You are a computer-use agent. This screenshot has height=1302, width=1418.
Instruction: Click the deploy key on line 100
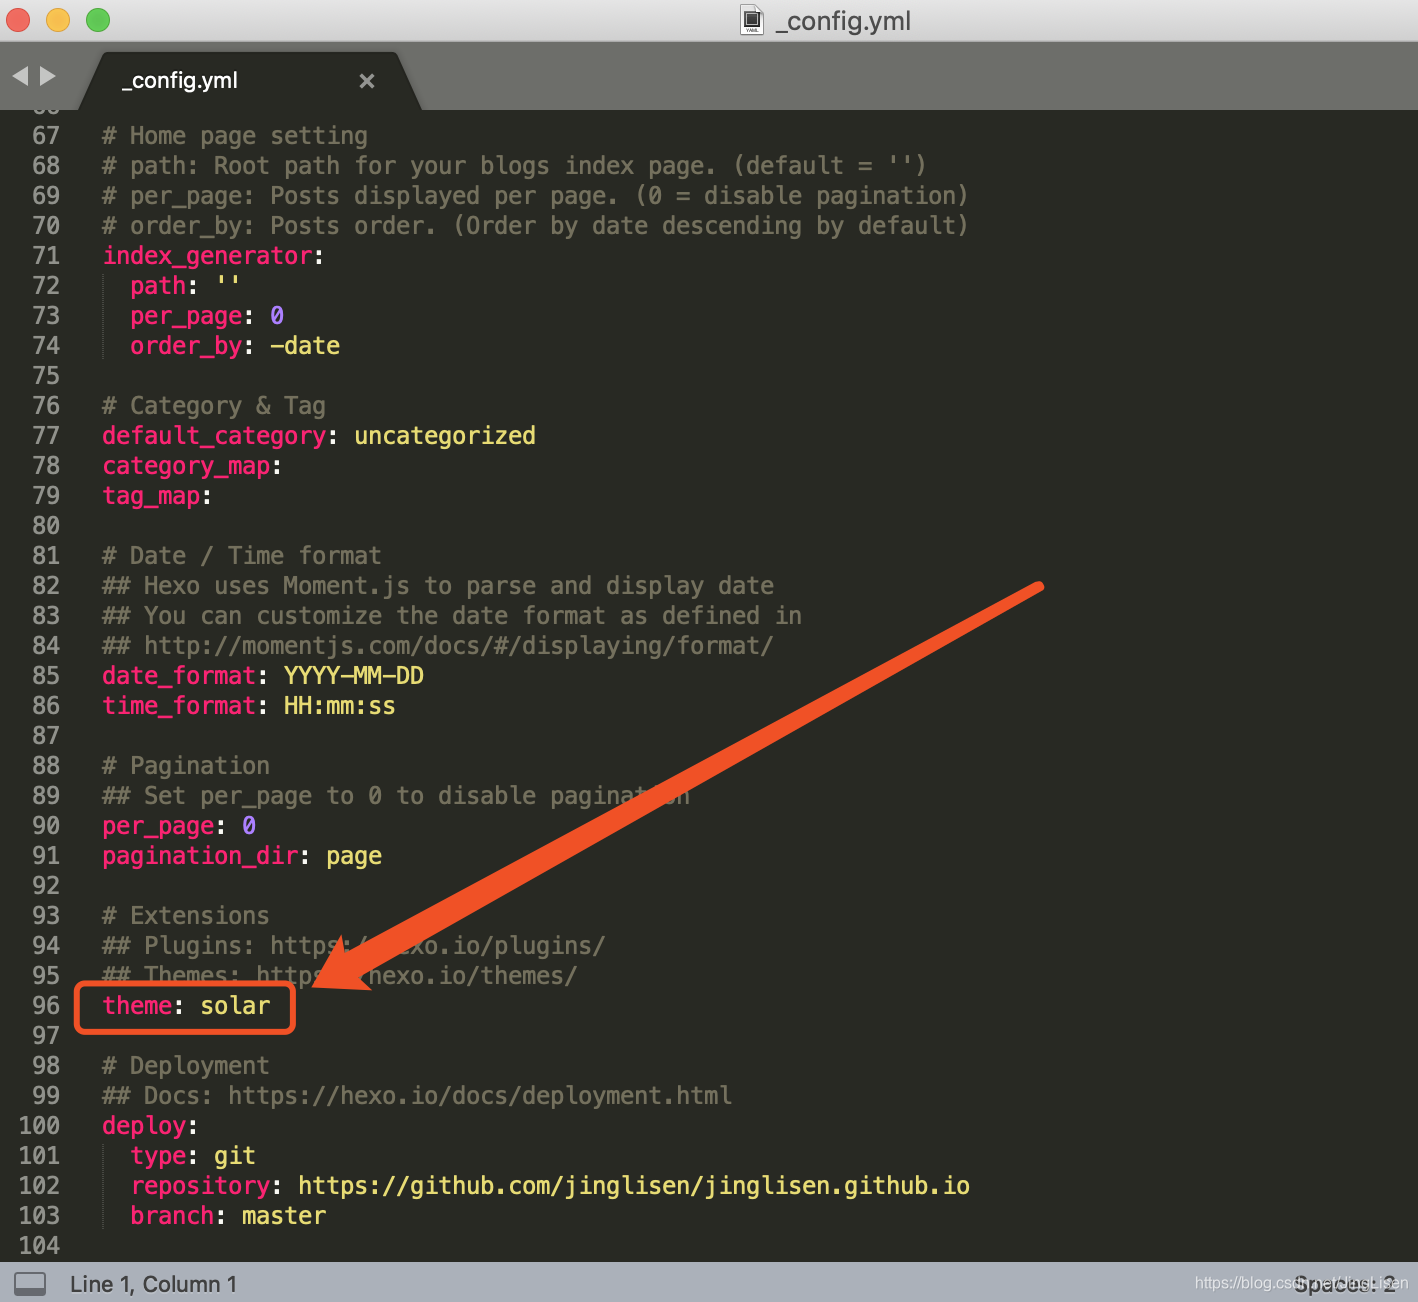click(144, 1126)
